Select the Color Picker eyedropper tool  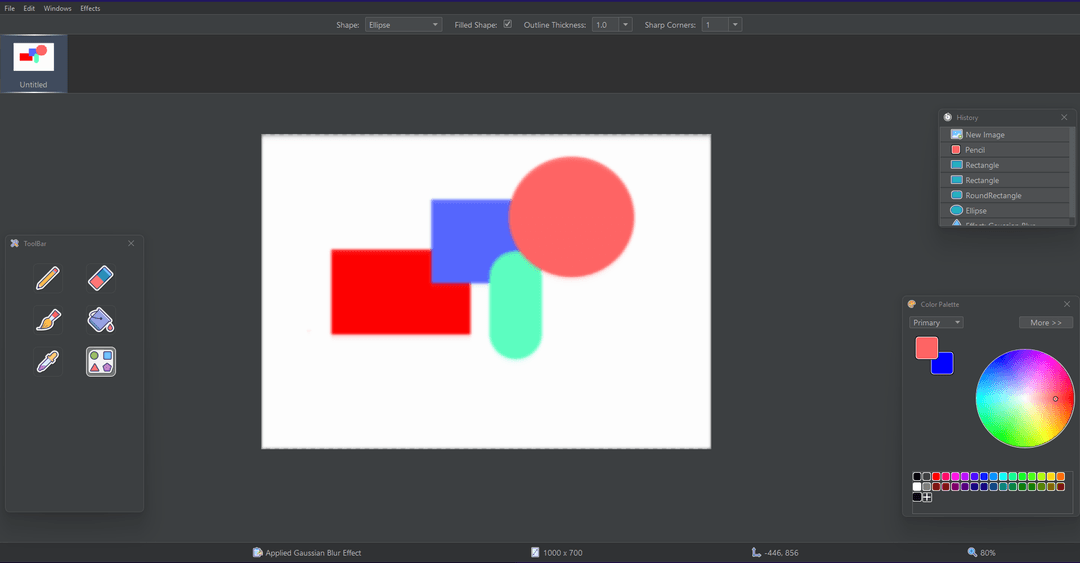(48, 361)
